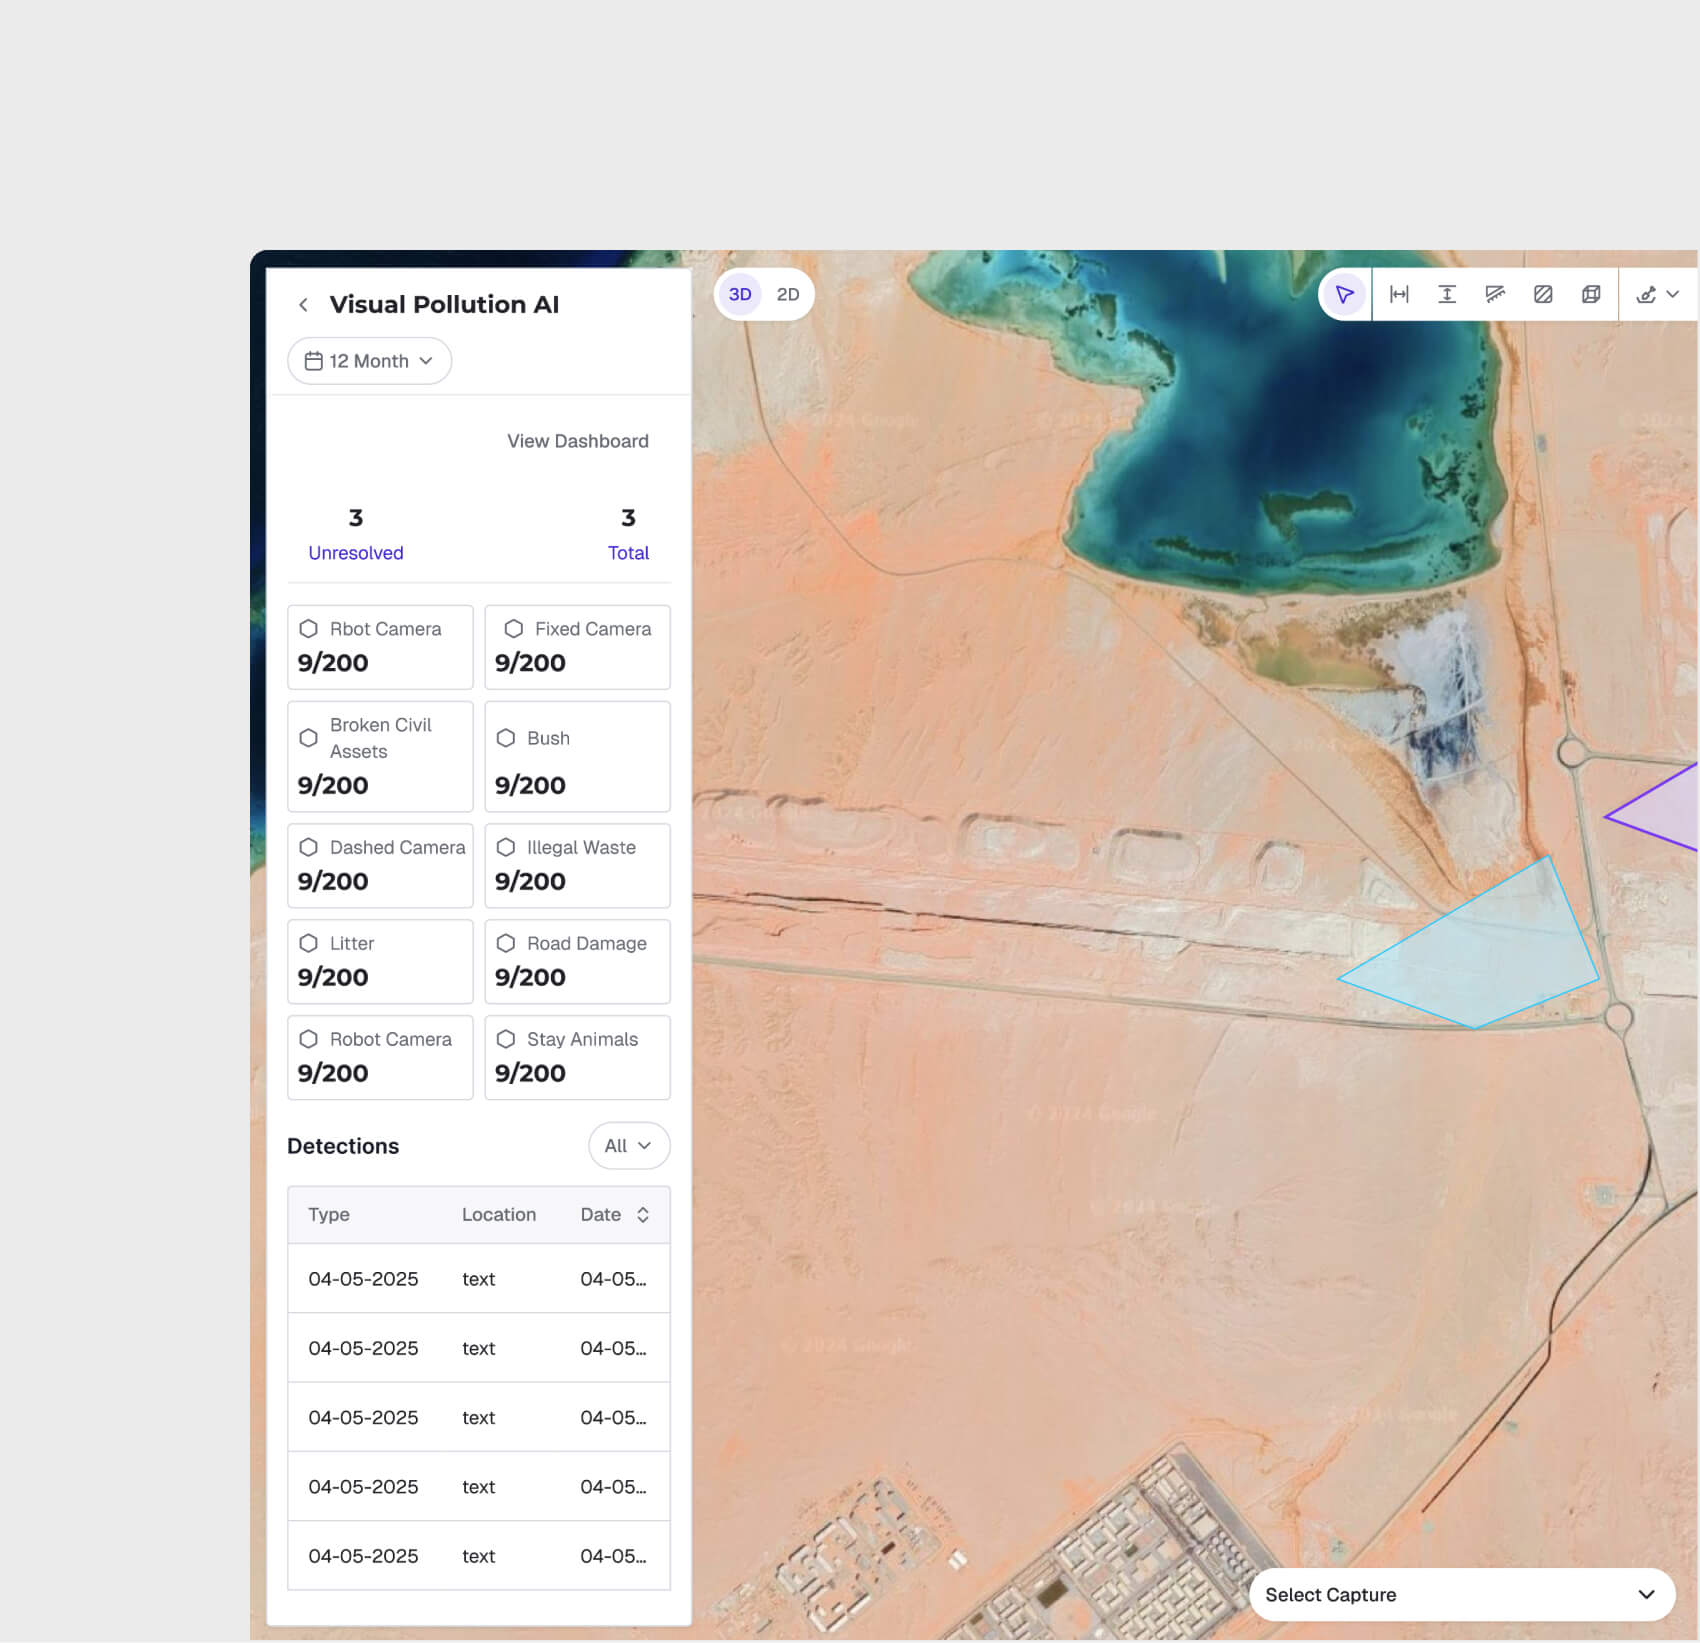Sort detections by Date column

[x=641, y=1214]
